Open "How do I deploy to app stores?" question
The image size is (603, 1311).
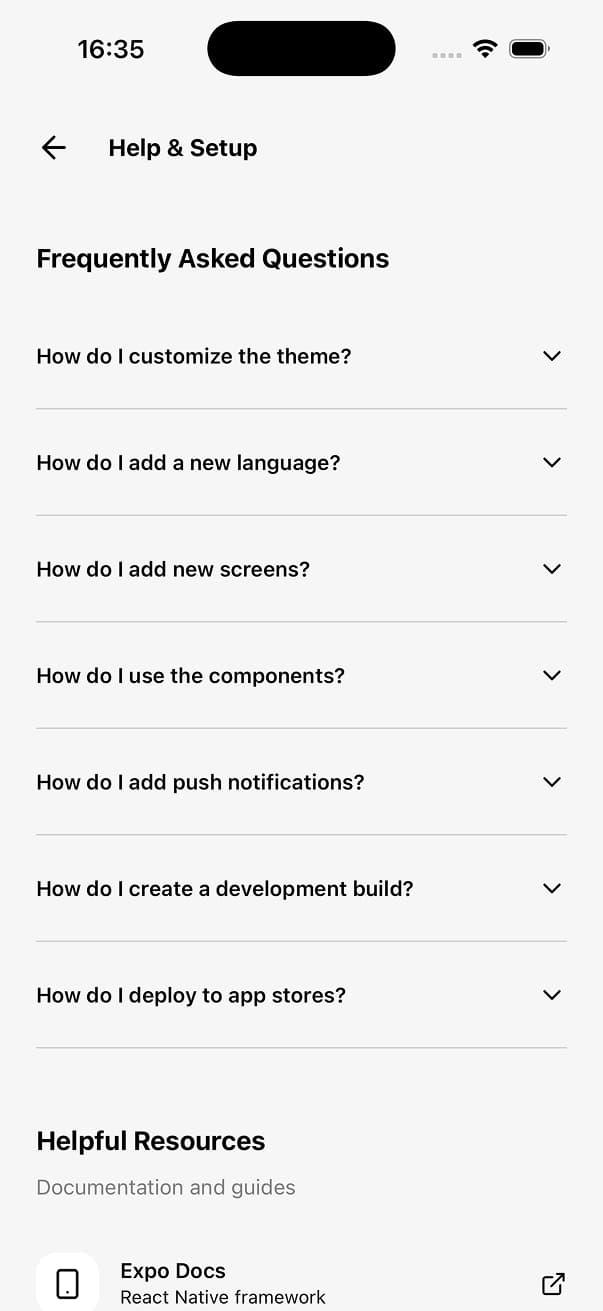coord(191,995)
